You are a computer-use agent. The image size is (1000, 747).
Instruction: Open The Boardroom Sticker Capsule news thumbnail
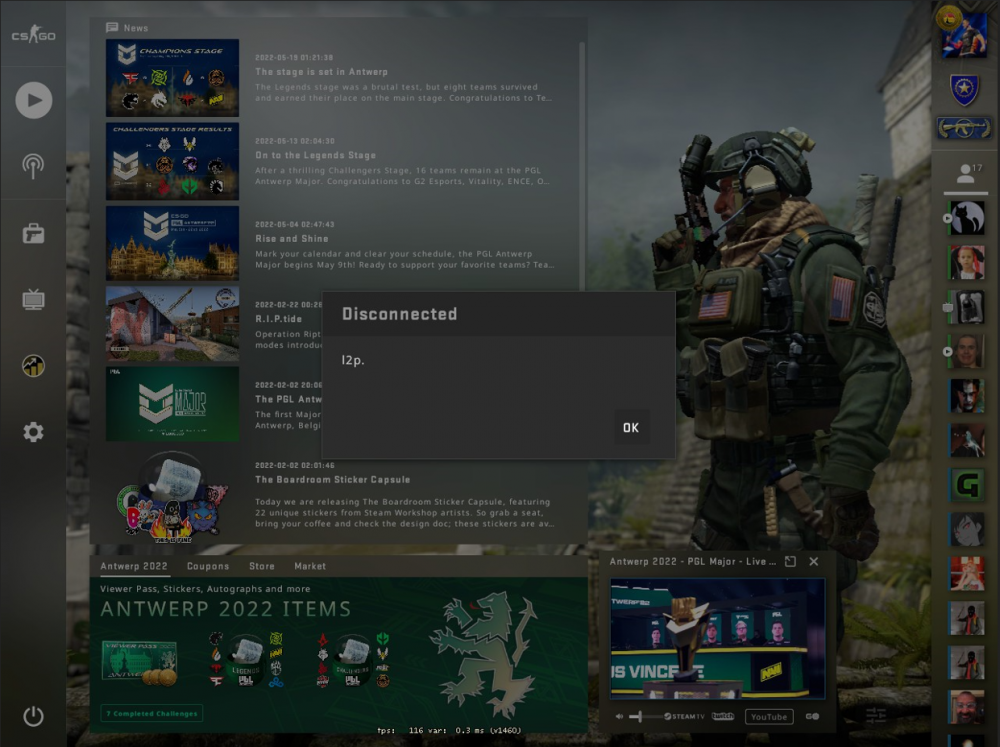[172, 497]
